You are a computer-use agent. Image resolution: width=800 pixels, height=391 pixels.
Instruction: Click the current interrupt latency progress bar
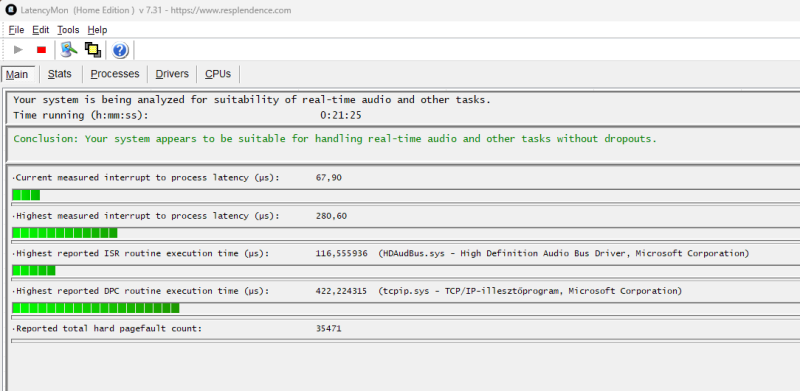pos(406,195)
